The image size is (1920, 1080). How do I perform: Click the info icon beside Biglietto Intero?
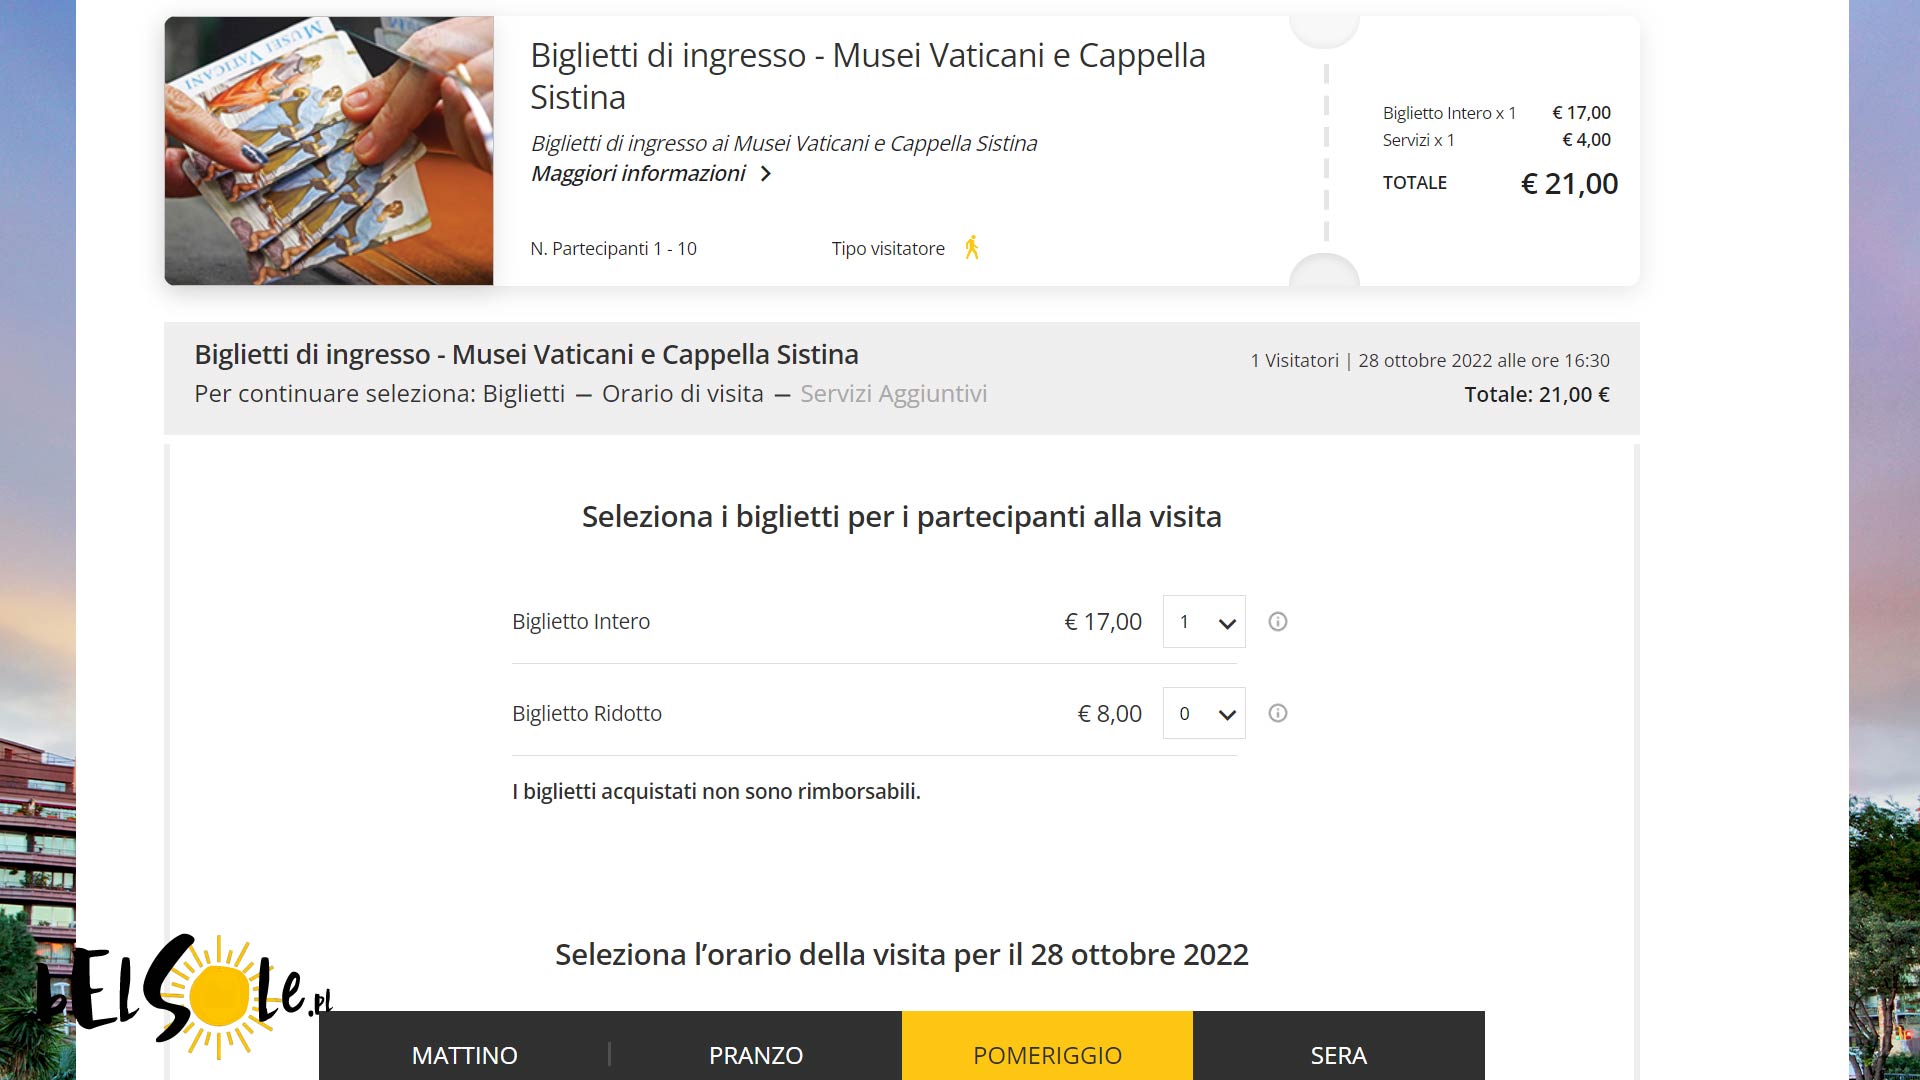pyautogui.click(x=1277, y=622)
